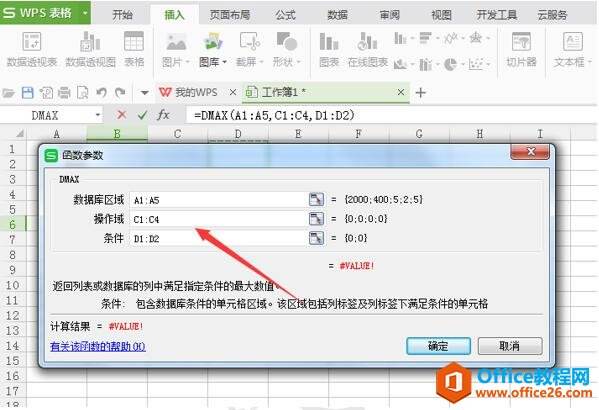The image size is (599, 410).
Task: Collapse dialog via 数据库区域 range selector icon
Action: click(x=316, y=199)
